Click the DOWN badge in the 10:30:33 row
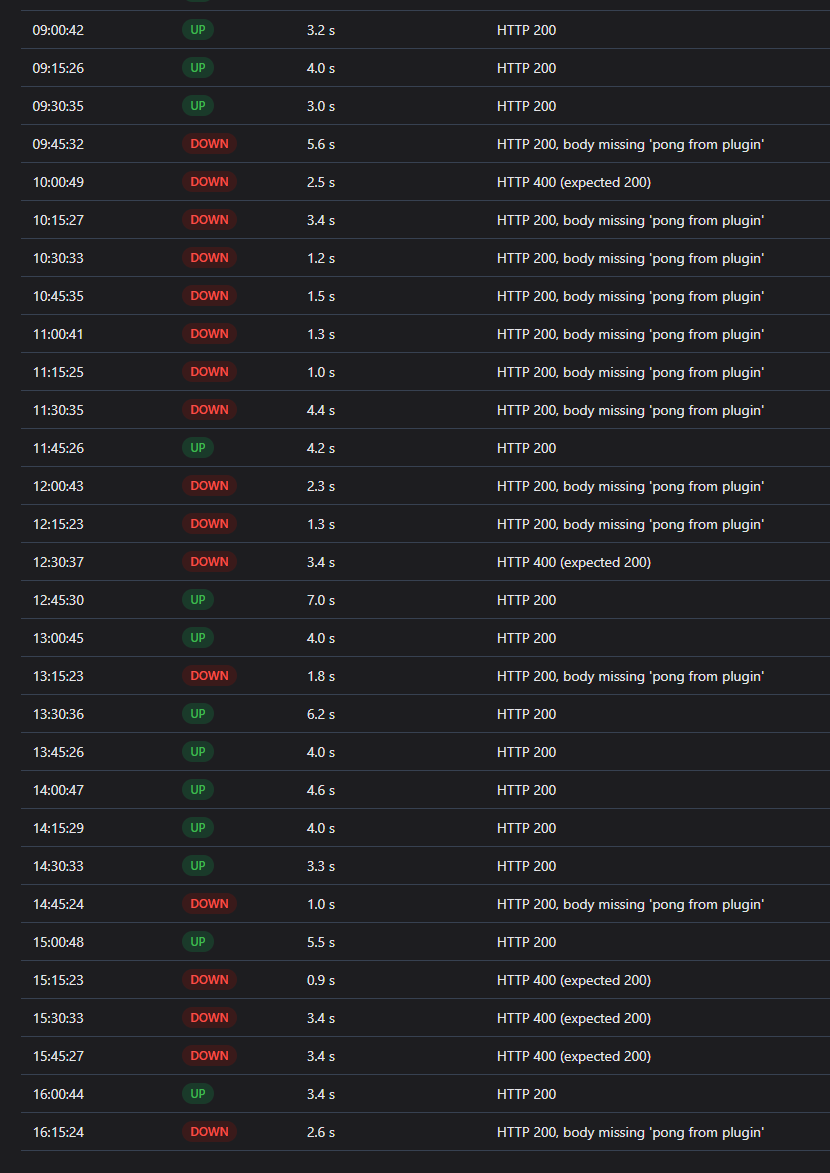 [209, 258]
